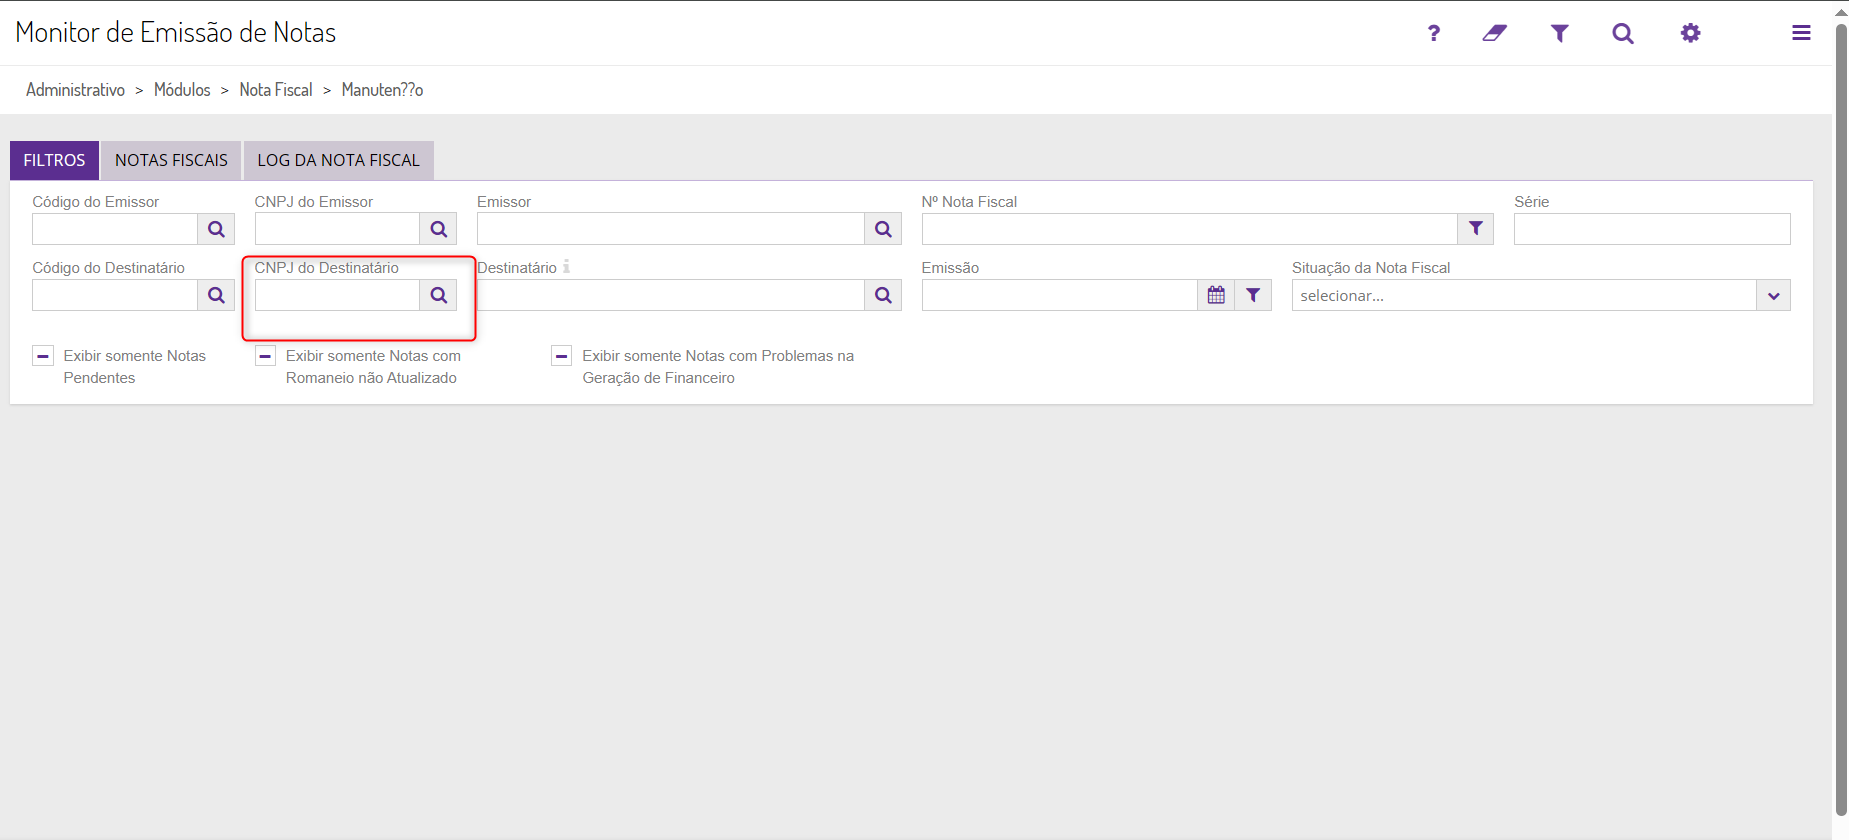Click the CNPJ do Emissor search icon
Viewport: 1849px width, 840px height.
438,229
